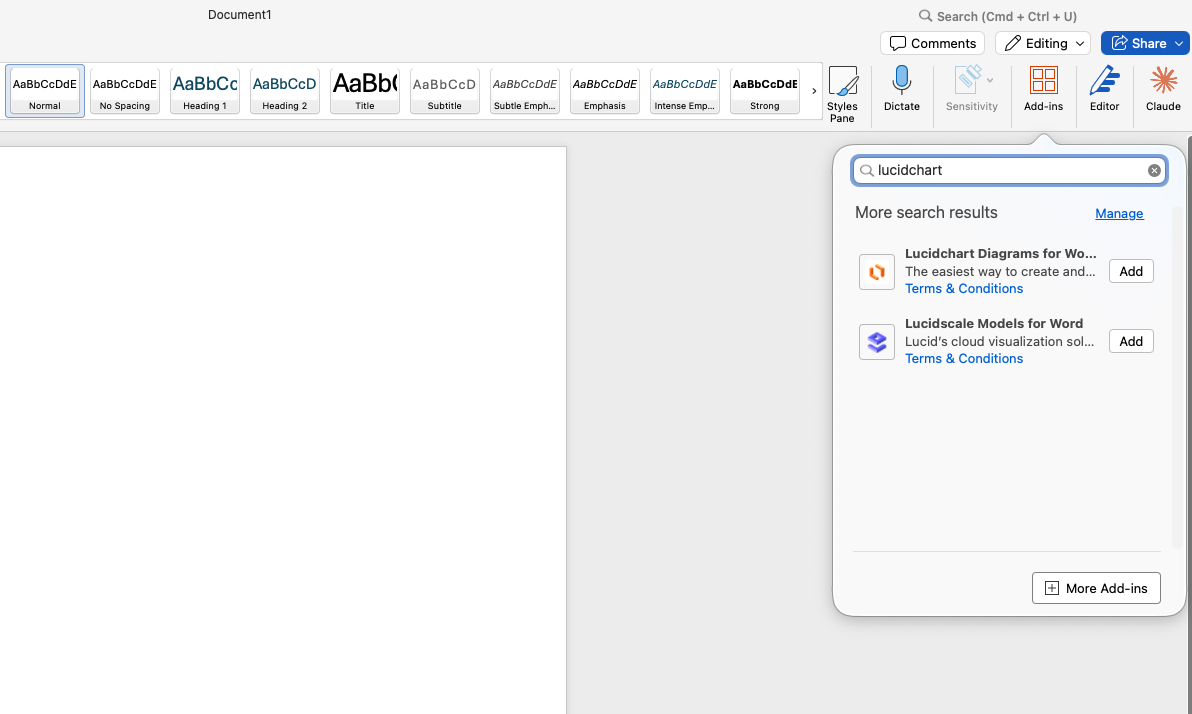Screen dimensions: 1192x714
Task: Click the Add-ins ribbon button
Action: (1043, 89)
